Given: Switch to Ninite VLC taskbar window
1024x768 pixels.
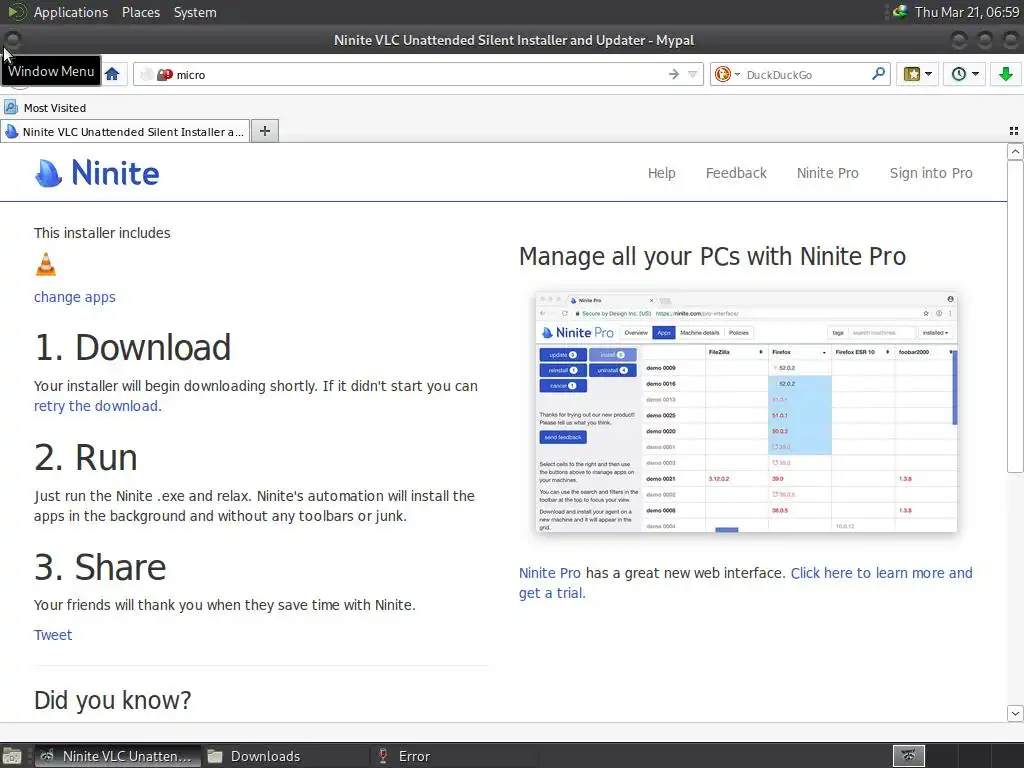Looking at the screenshot, I should [x=118, y=756].
